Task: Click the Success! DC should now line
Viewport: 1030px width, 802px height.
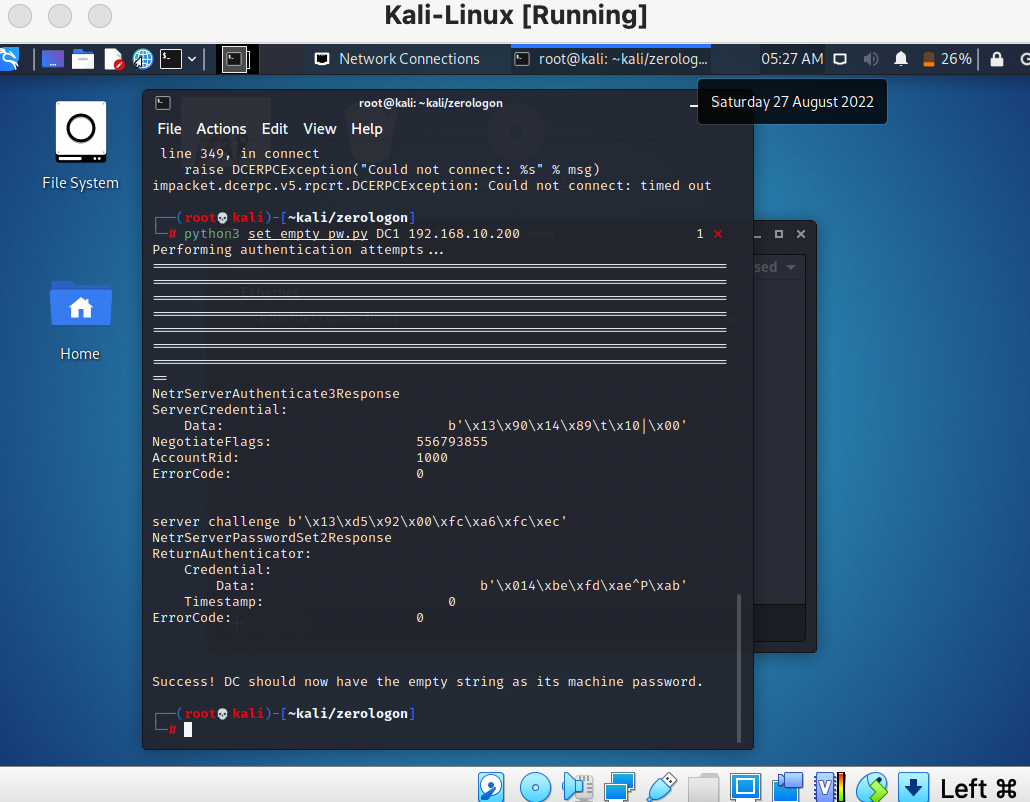Action: (428, 682)
